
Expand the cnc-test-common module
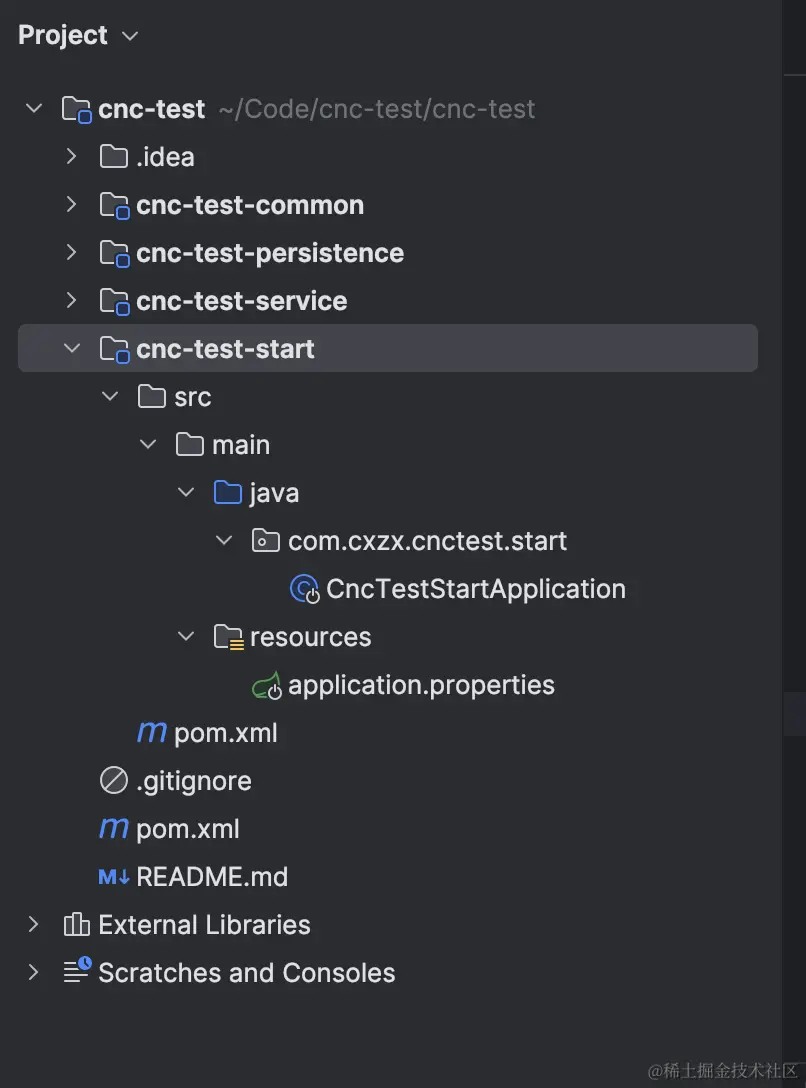[71, 205]
